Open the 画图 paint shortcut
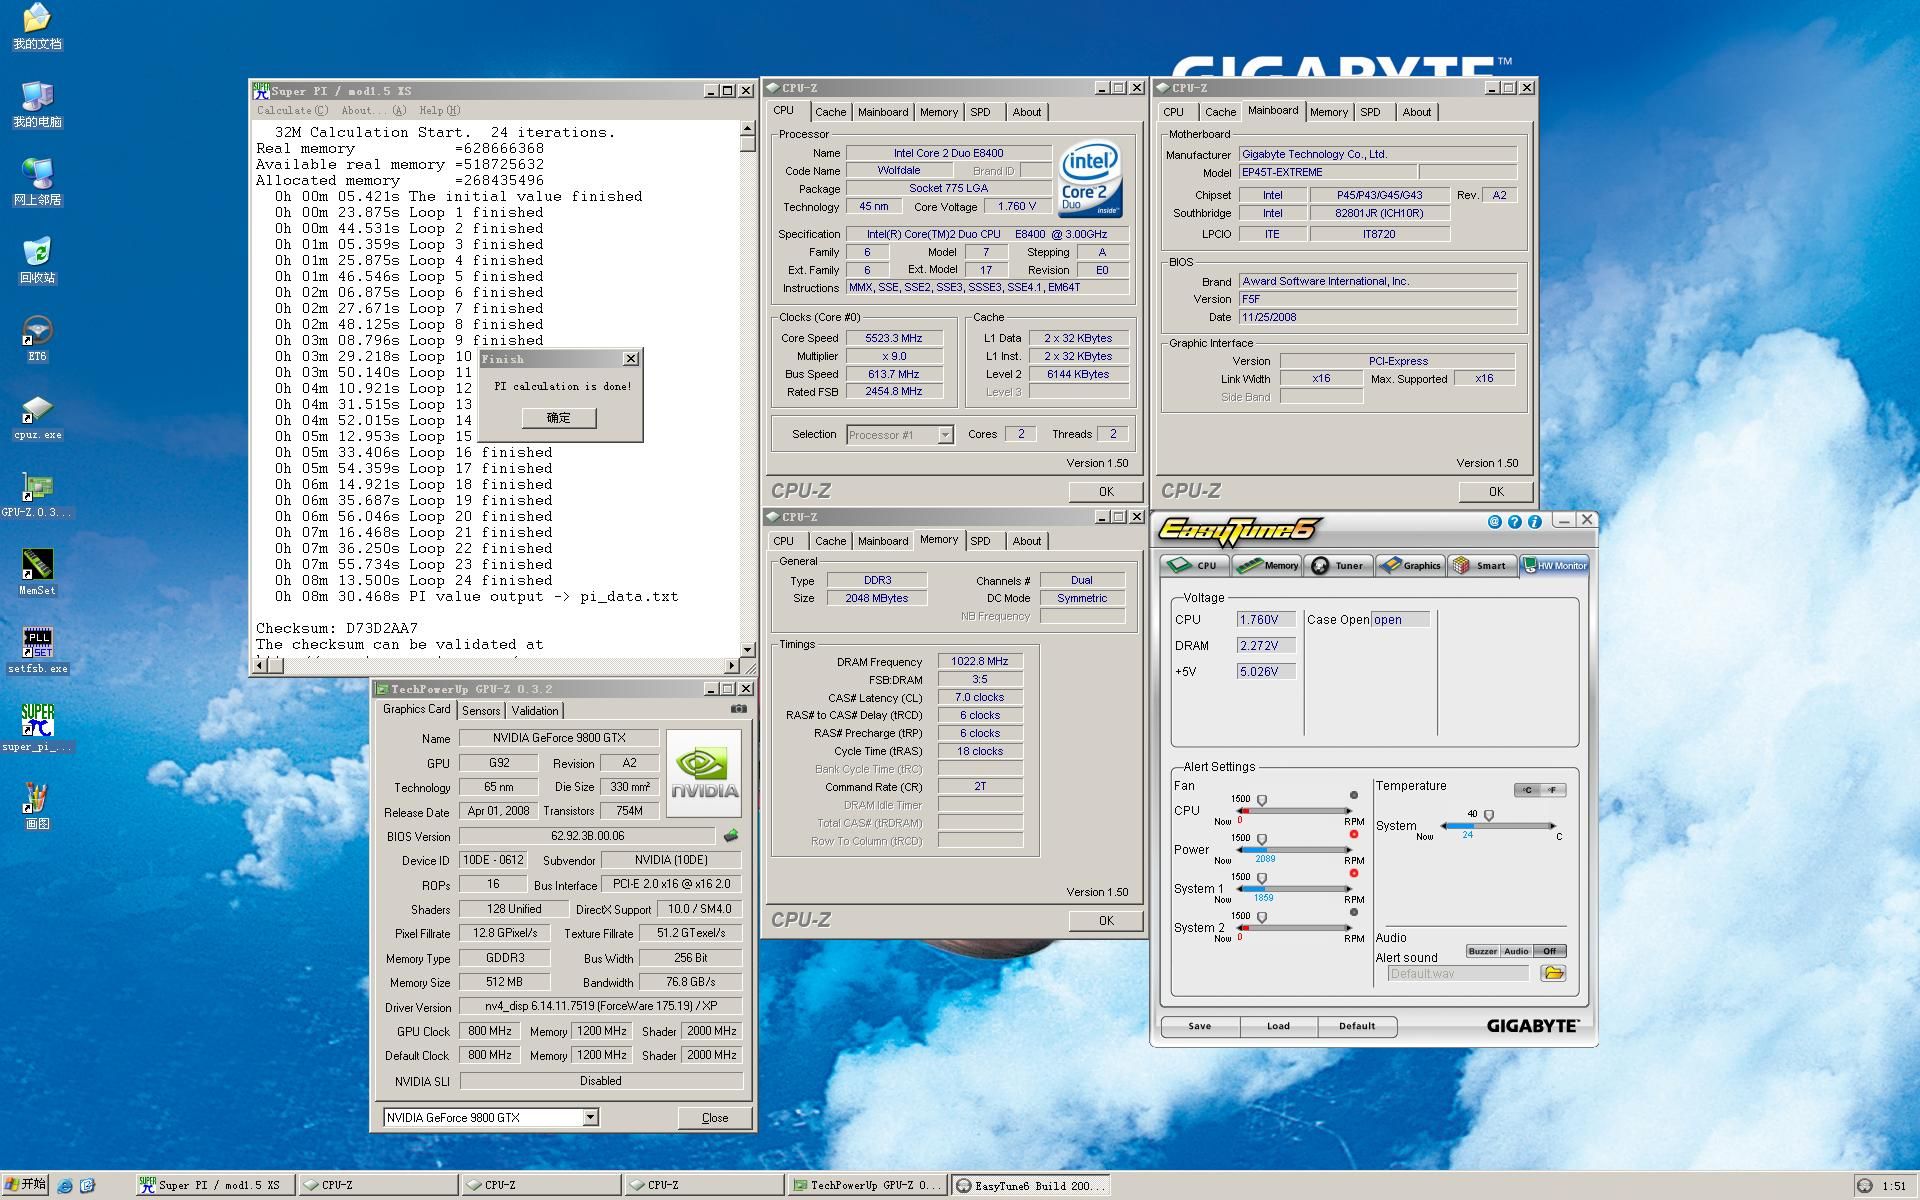The height and width of the screenshot is (1200, 1920). pyautogui.click(x=37, y=806)
